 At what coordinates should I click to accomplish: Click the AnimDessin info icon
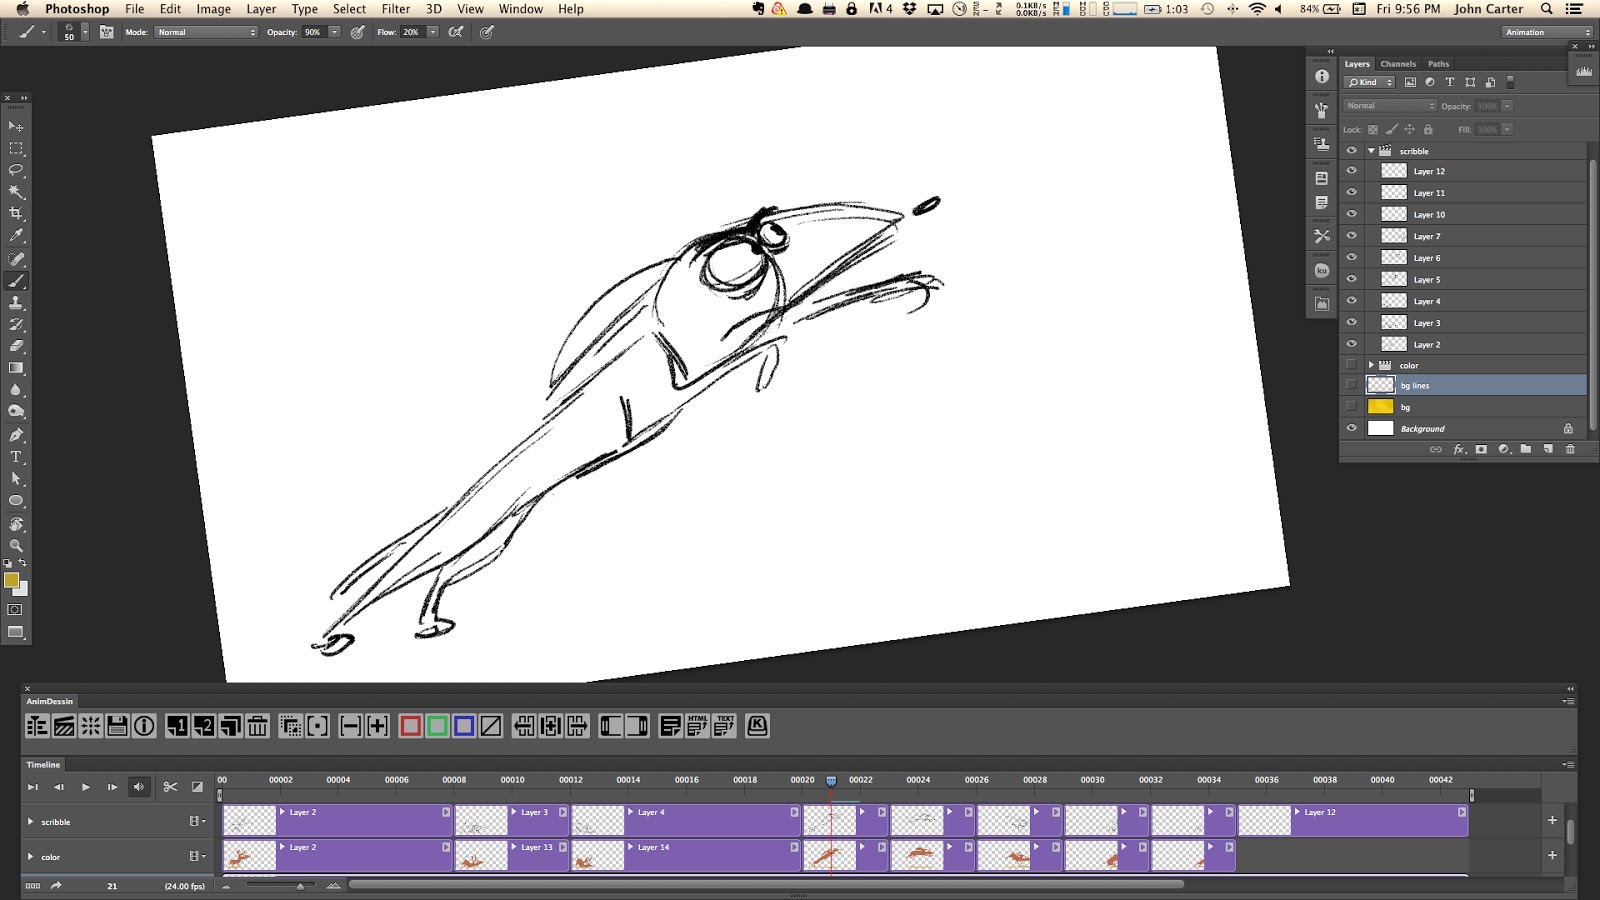(x=144, y=726)
